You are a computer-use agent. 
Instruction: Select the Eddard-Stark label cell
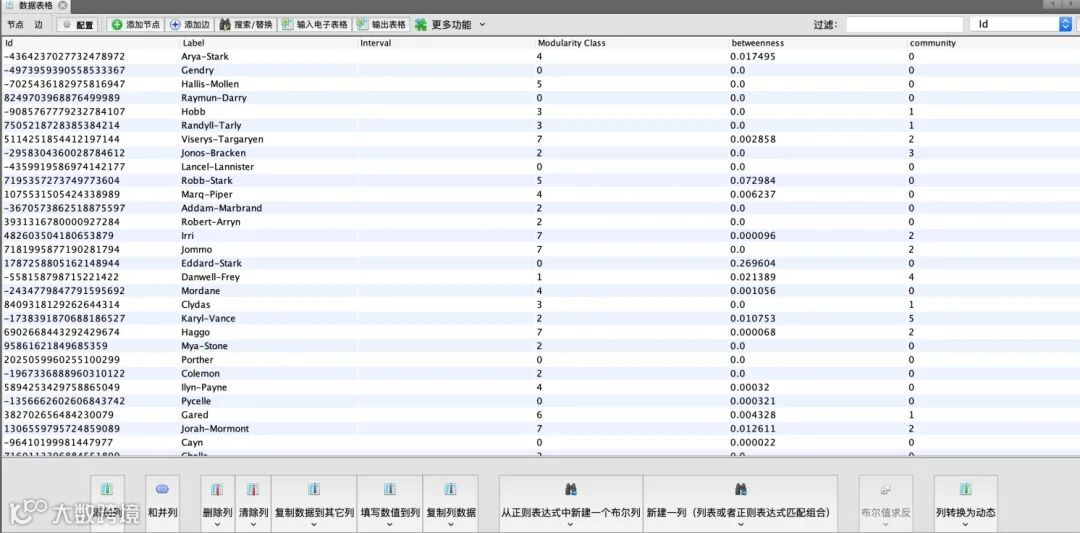pos(209,263)
